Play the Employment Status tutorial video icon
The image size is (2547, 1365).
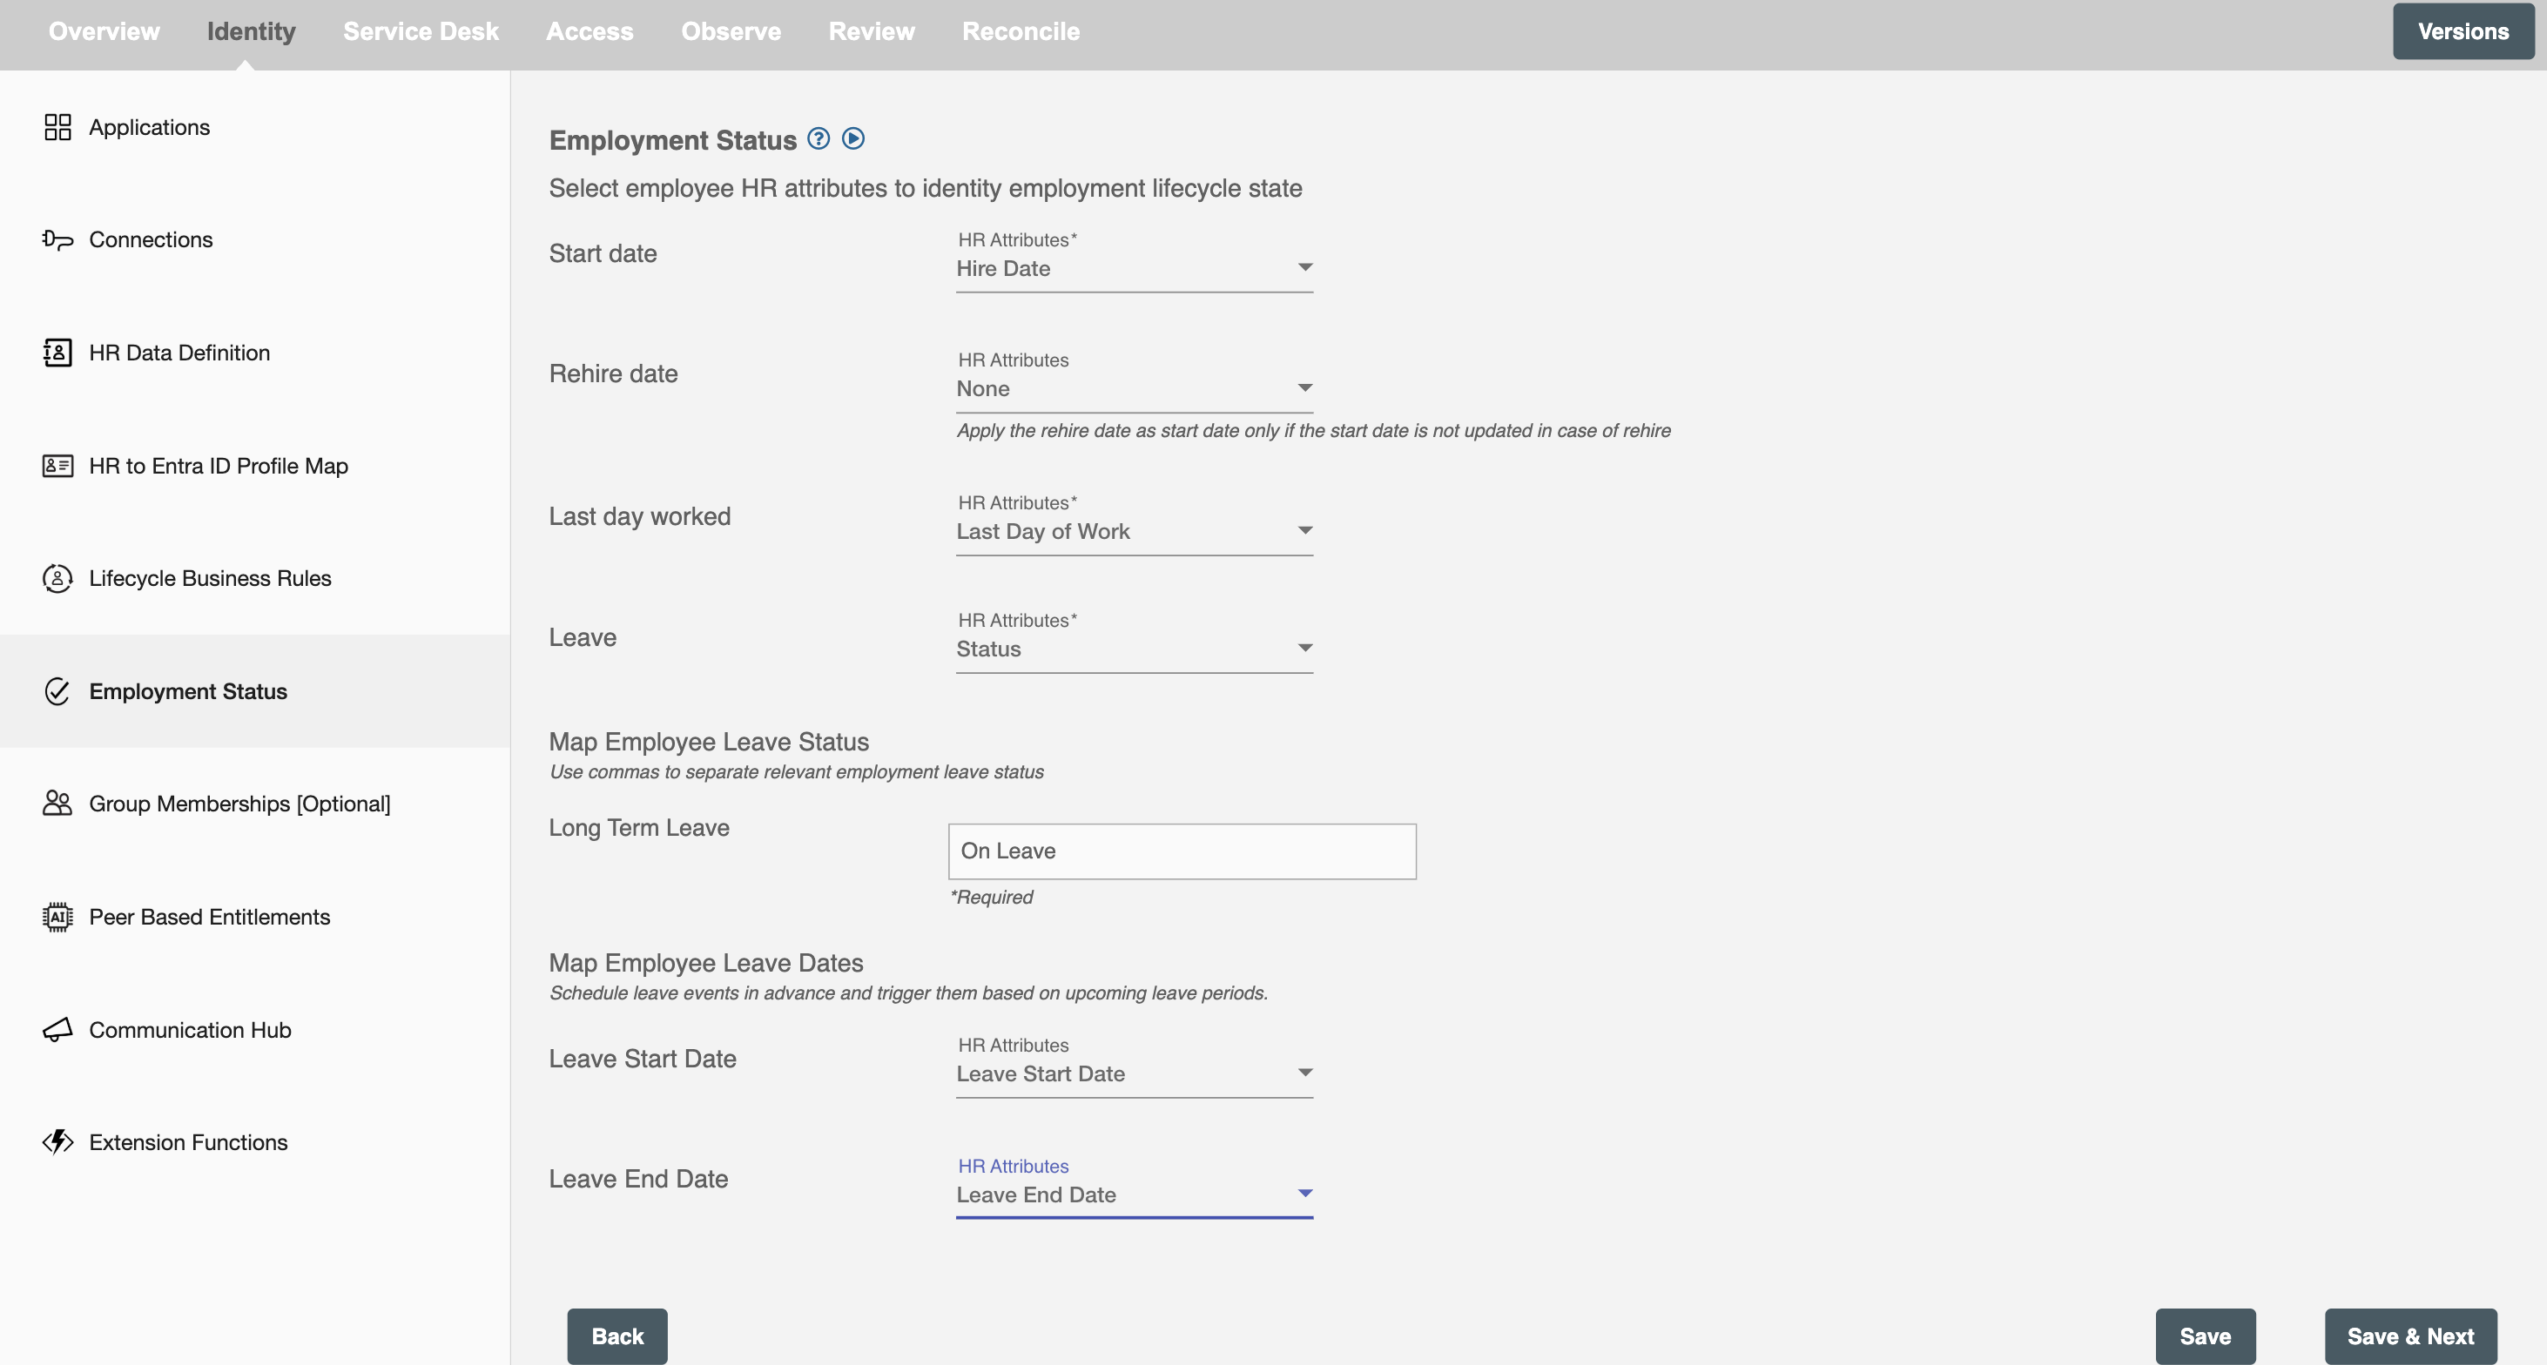point(853,139)
